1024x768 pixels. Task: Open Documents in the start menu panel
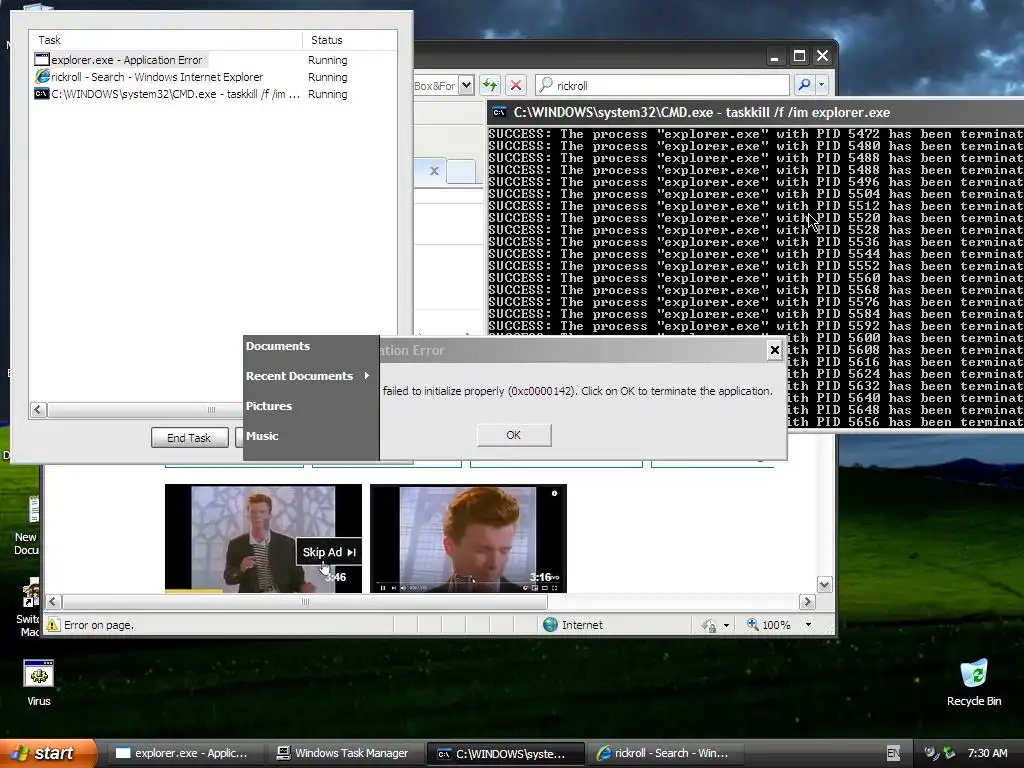pyautogui.click(x=278, y=345)
